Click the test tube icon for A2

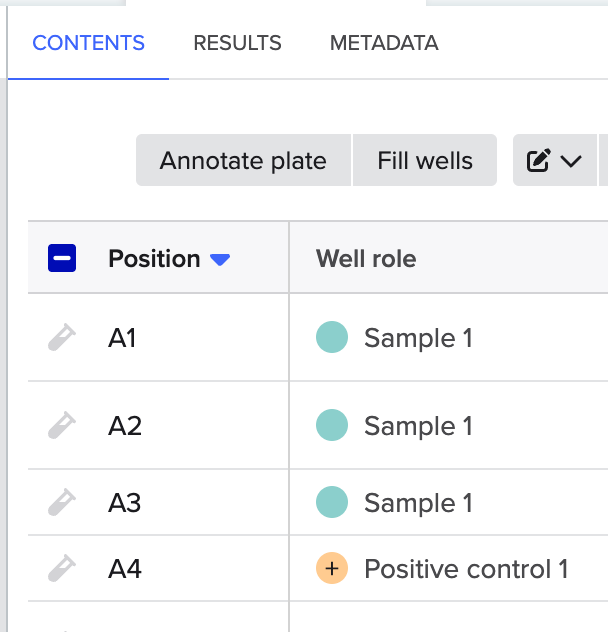(x=62, y=426)
